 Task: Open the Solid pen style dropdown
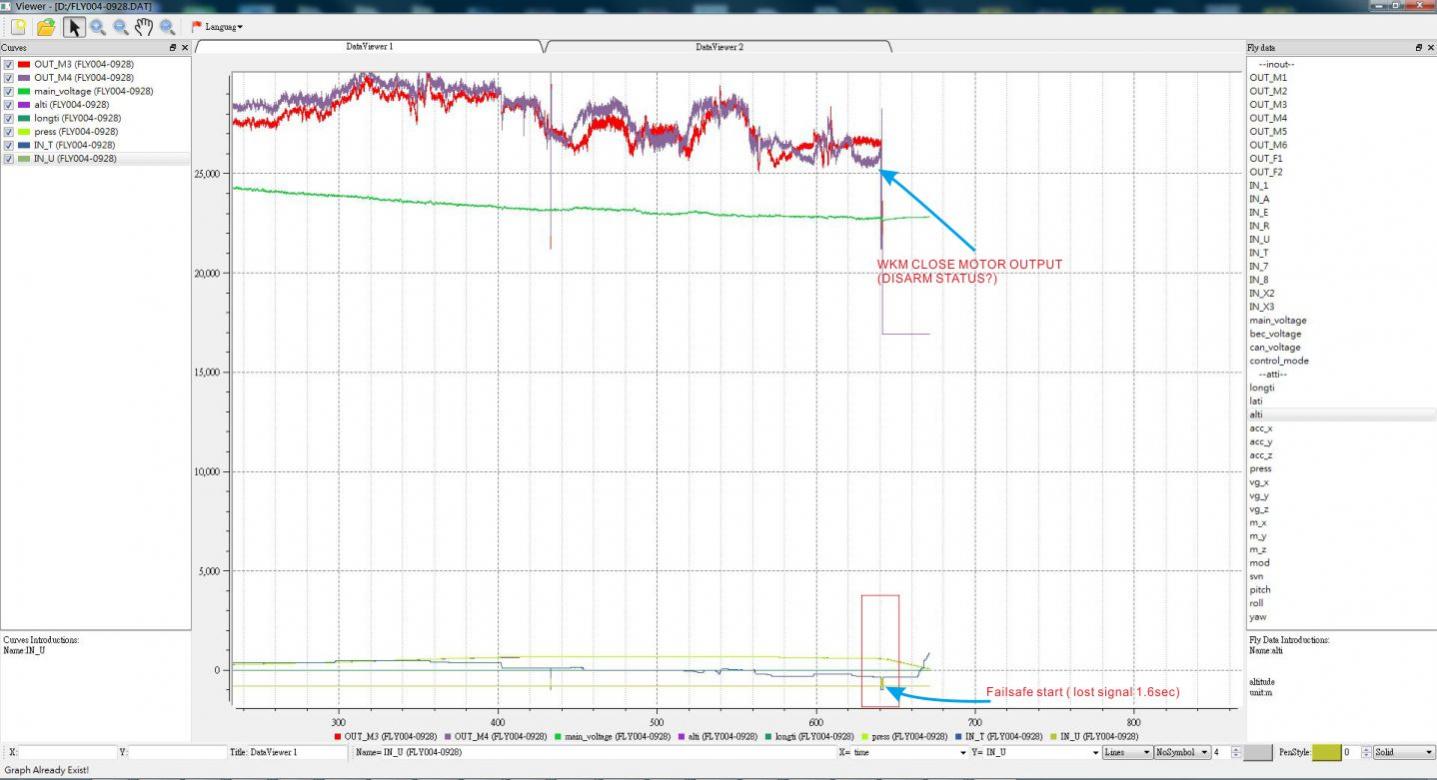(1402, 752)
